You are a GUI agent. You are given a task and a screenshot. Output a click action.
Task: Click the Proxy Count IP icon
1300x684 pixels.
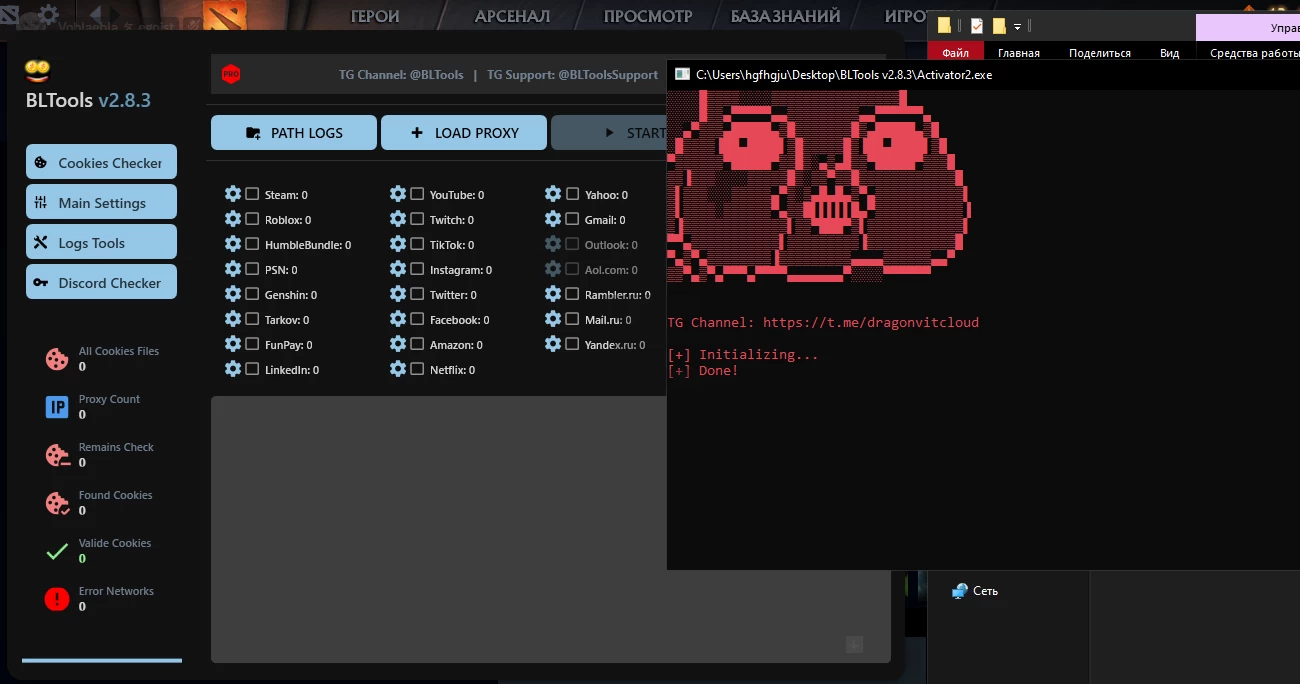[57, 407]
